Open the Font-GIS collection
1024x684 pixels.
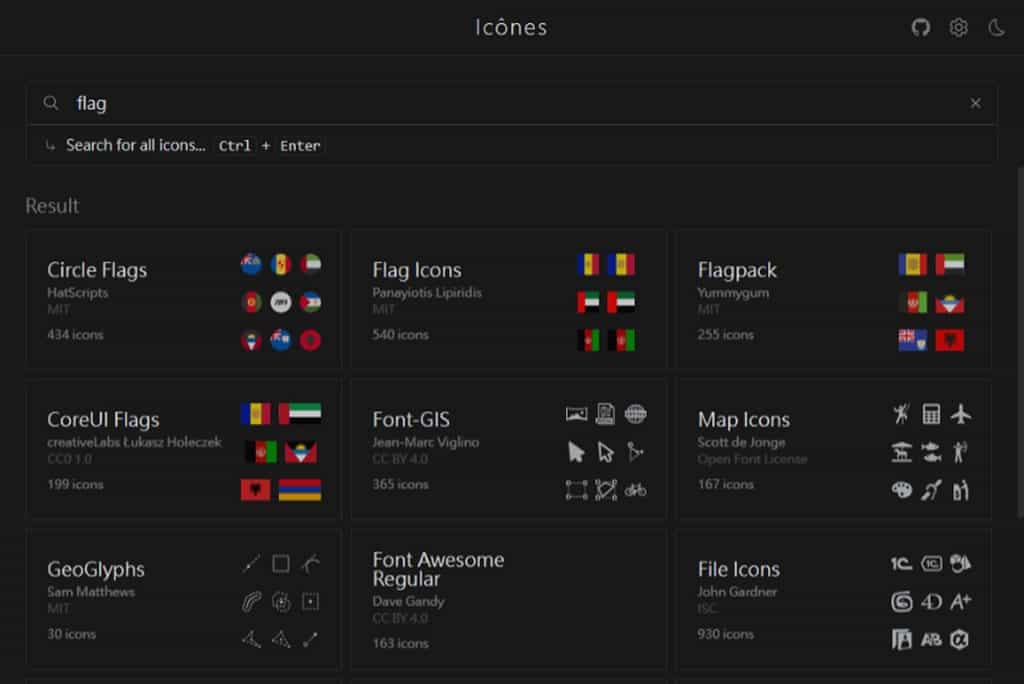(508, 449)
